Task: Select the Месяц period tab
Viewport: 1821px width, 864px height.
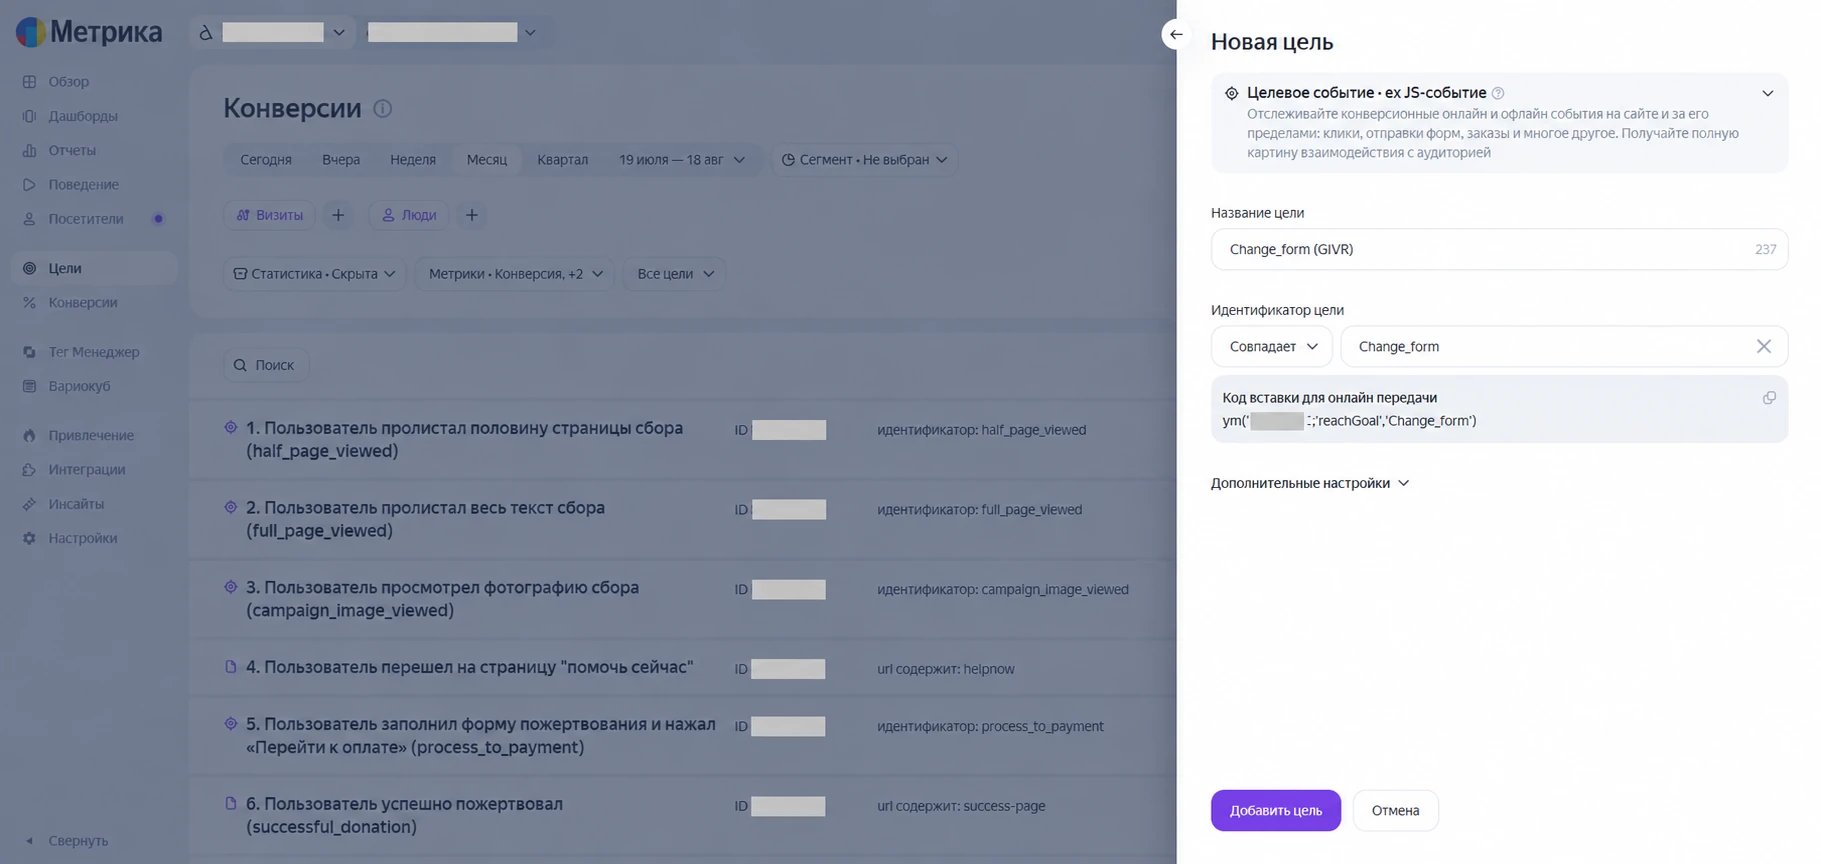Action: pos(487,160)
